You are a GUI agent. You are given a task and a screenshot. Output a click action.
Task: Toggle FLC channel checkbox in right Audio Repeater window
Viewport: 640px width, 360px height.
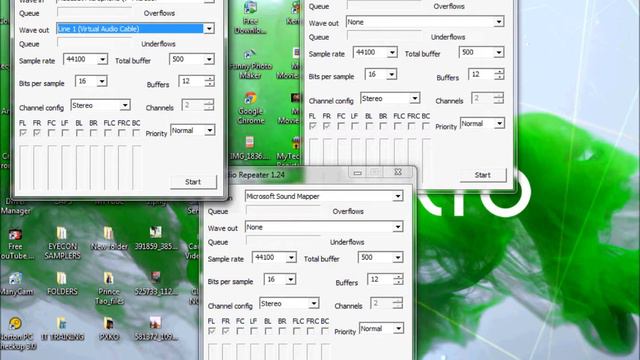[397, 126]
